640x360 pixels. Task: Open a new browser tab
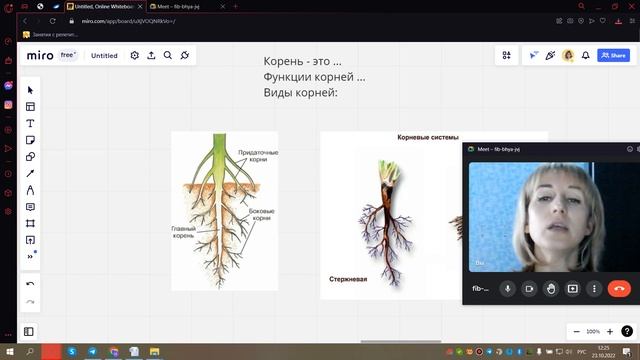pyautogui.click(x=235, y=7)
